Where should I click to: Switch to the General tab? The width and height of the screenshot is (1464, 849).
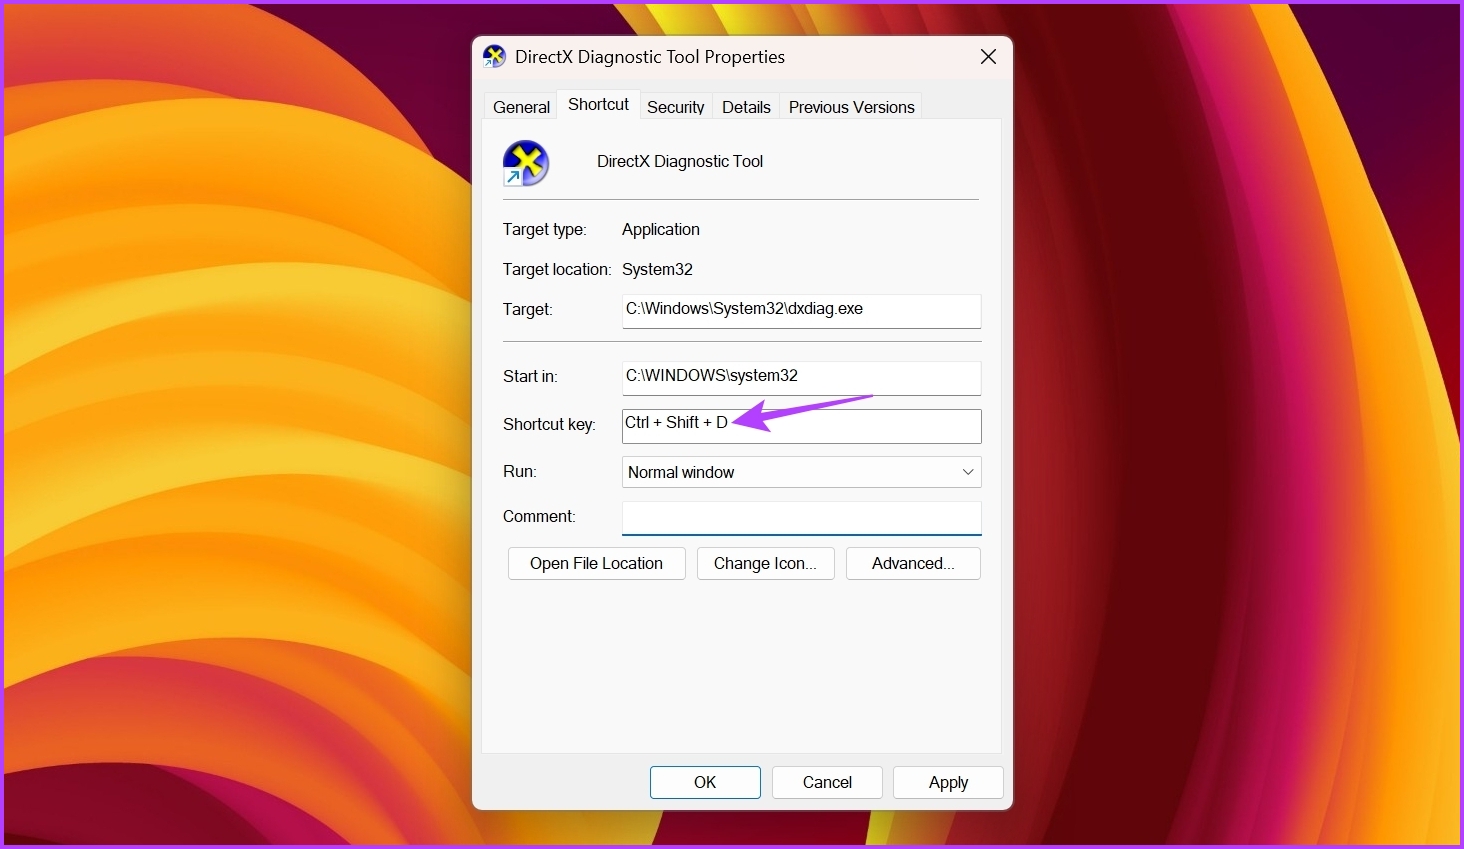pyautogui.click(x=520, y=106)
